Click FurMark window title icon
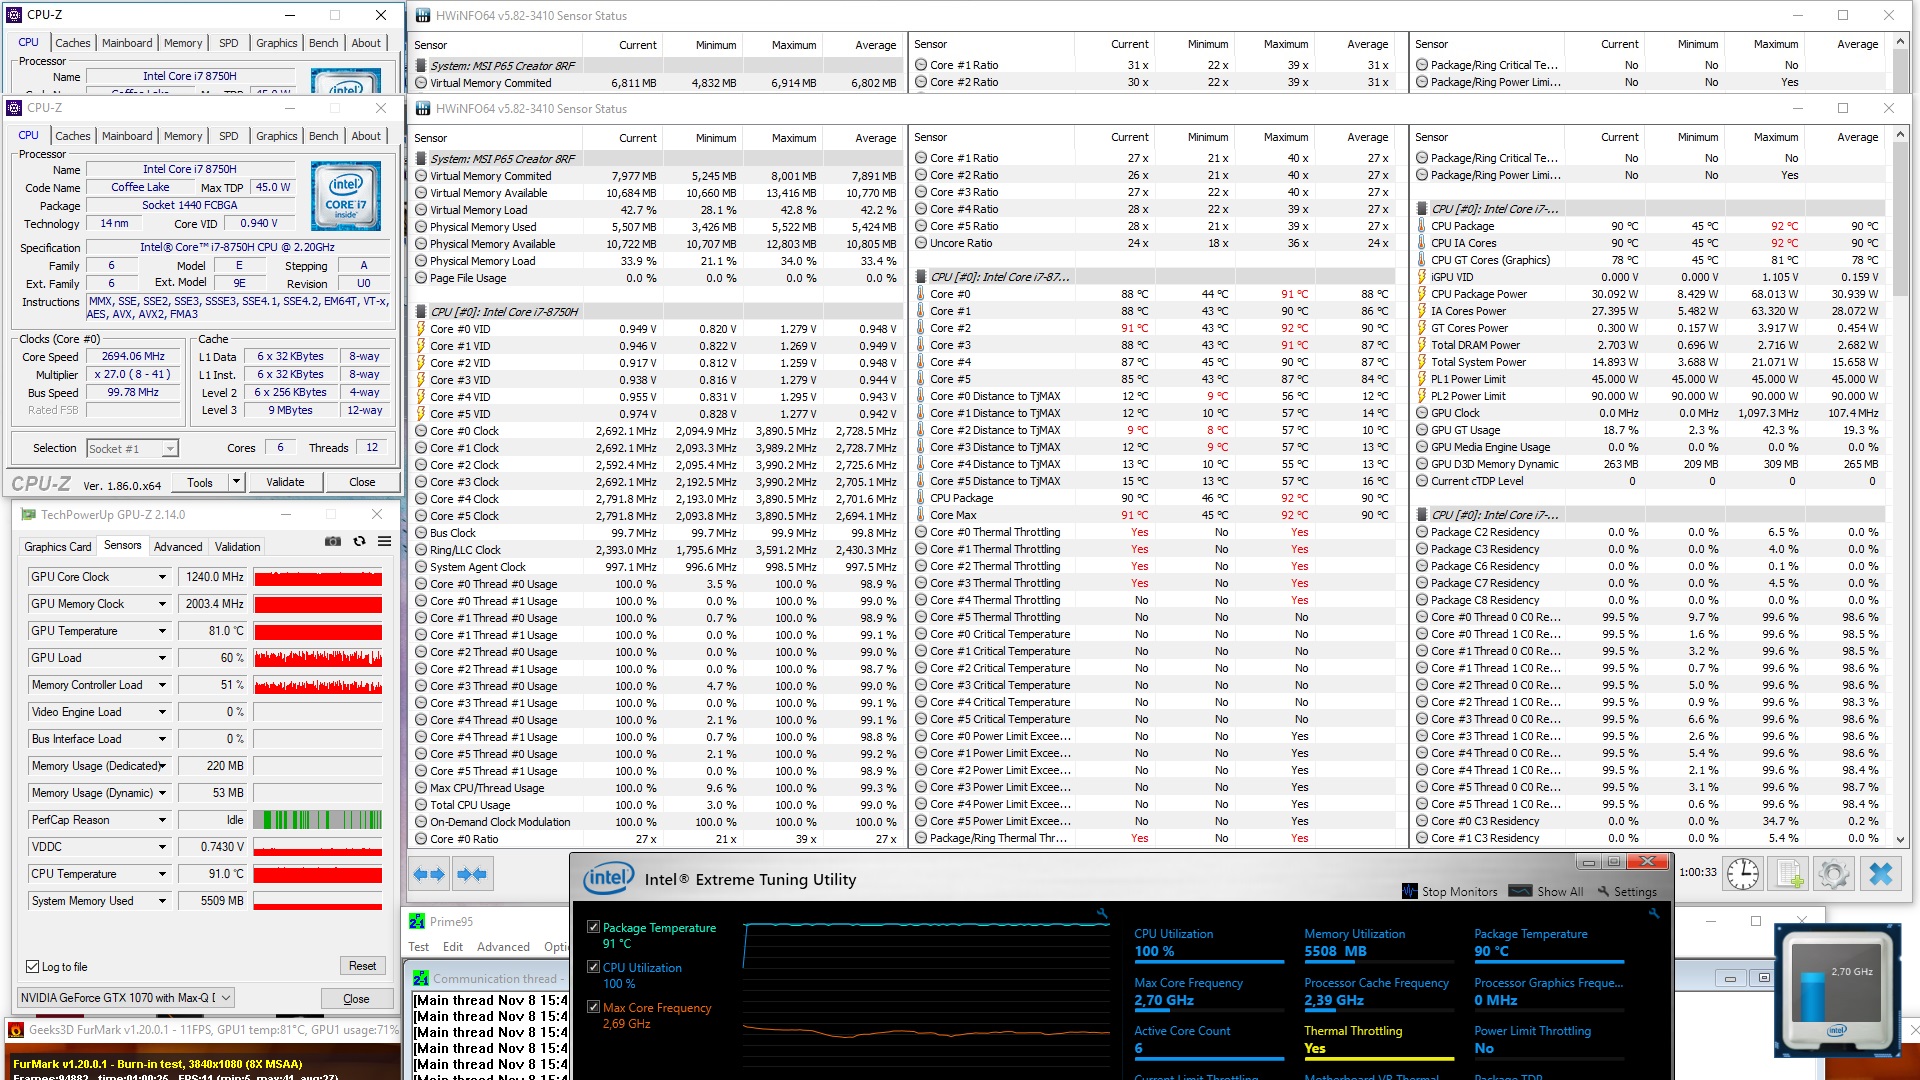The image size is (1920, 1080). 15,1029
